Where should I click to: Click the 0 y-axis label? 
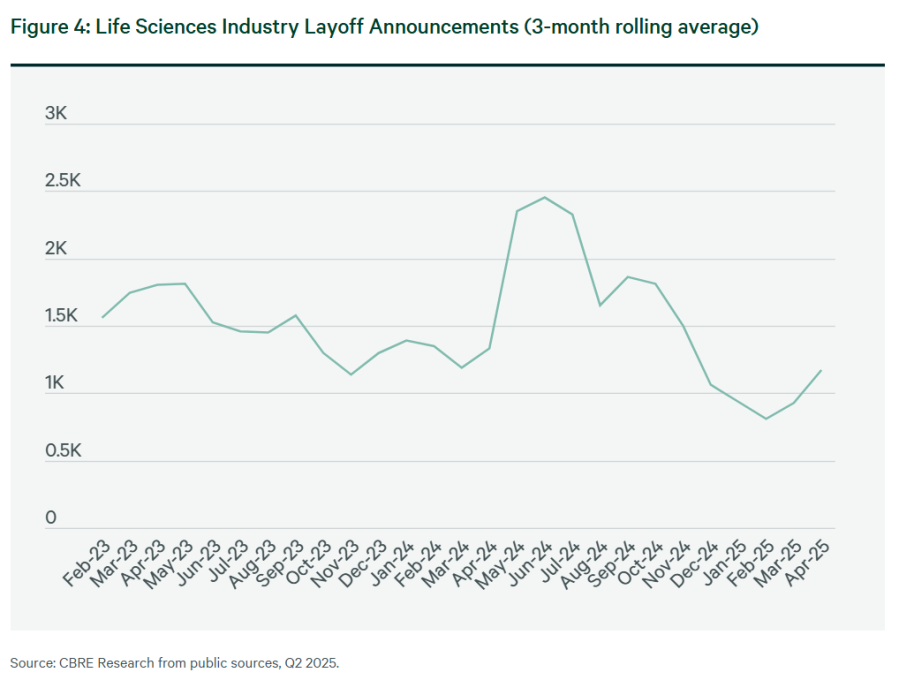pos(51,518)
